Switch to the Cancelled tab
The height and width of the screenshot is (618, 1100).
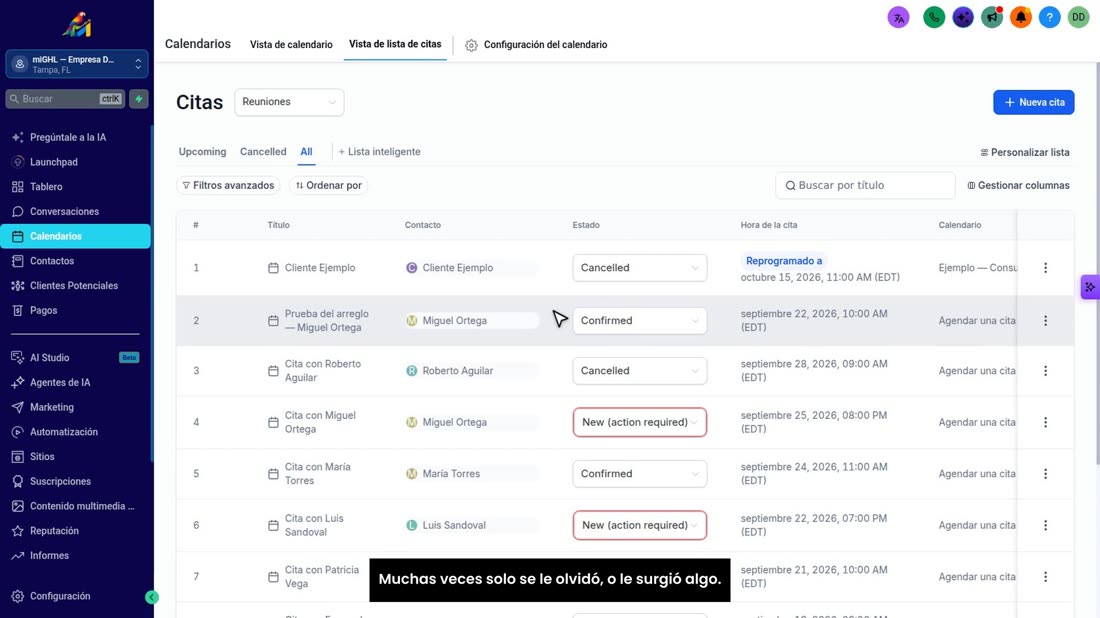pyautogui.click(x=263, y=152)
